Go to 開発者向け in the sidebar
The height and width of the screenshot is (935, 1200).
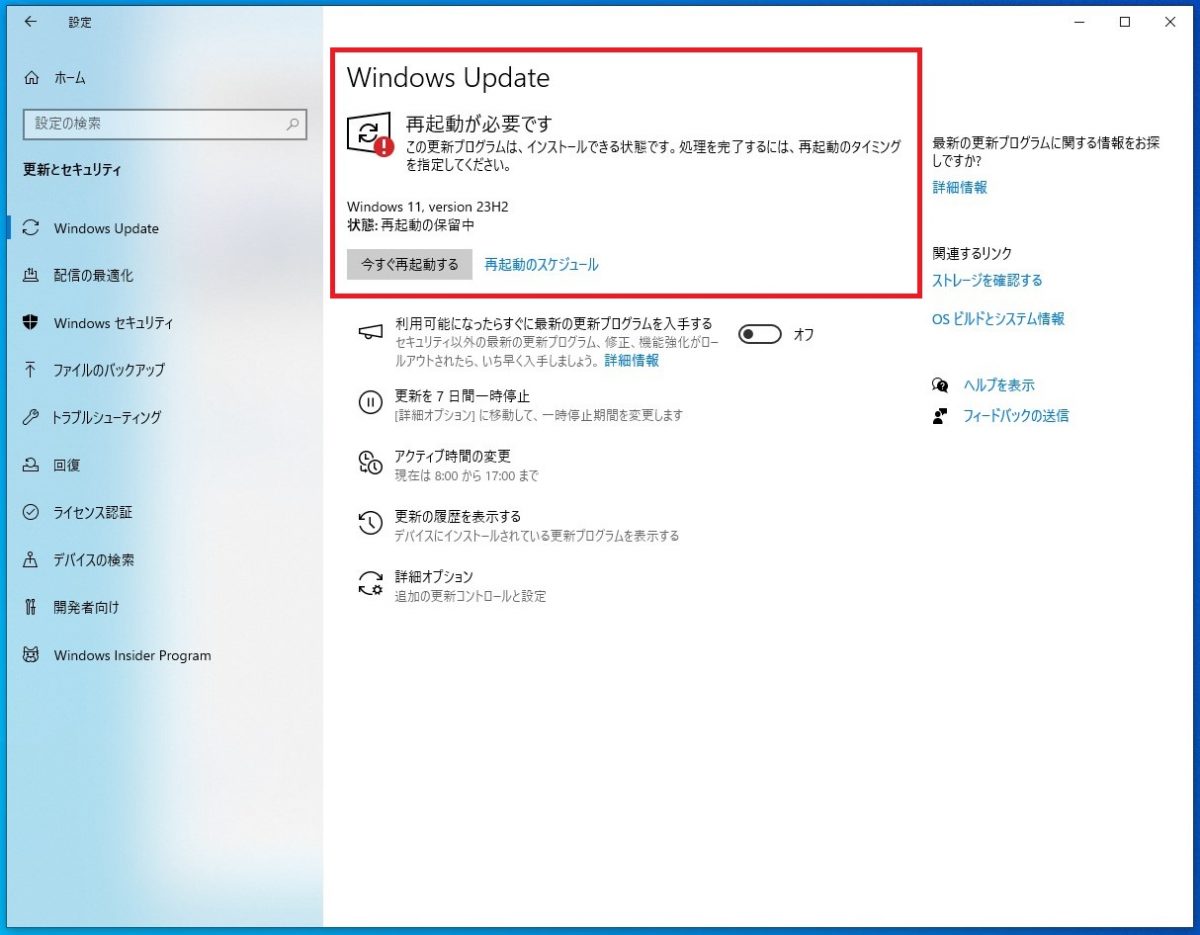[x=86, y=607]
